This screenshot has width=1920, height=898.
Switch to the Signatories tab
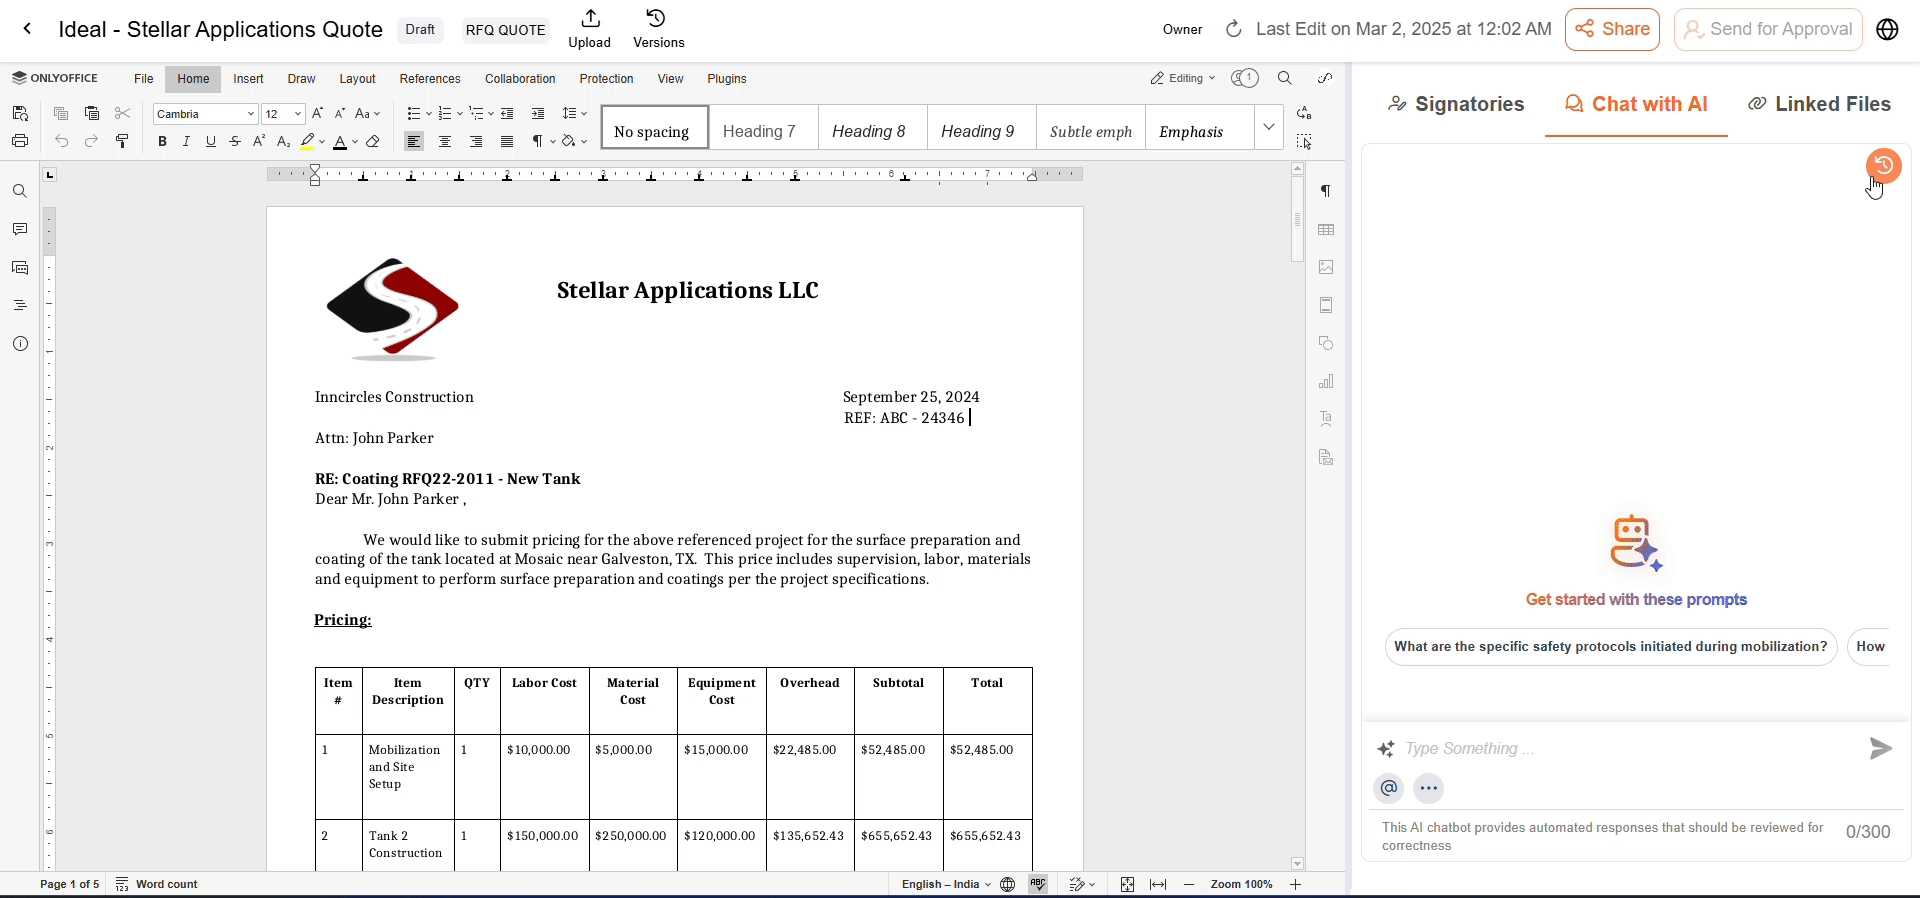(1457, 104)
